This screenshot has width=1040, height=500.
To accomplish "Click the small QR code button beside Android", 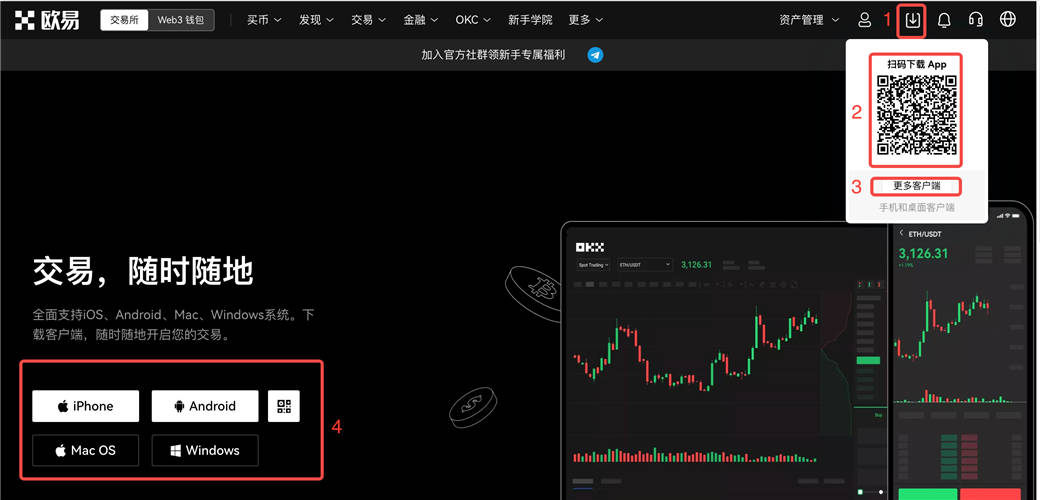I will click(x=284, y=406).
